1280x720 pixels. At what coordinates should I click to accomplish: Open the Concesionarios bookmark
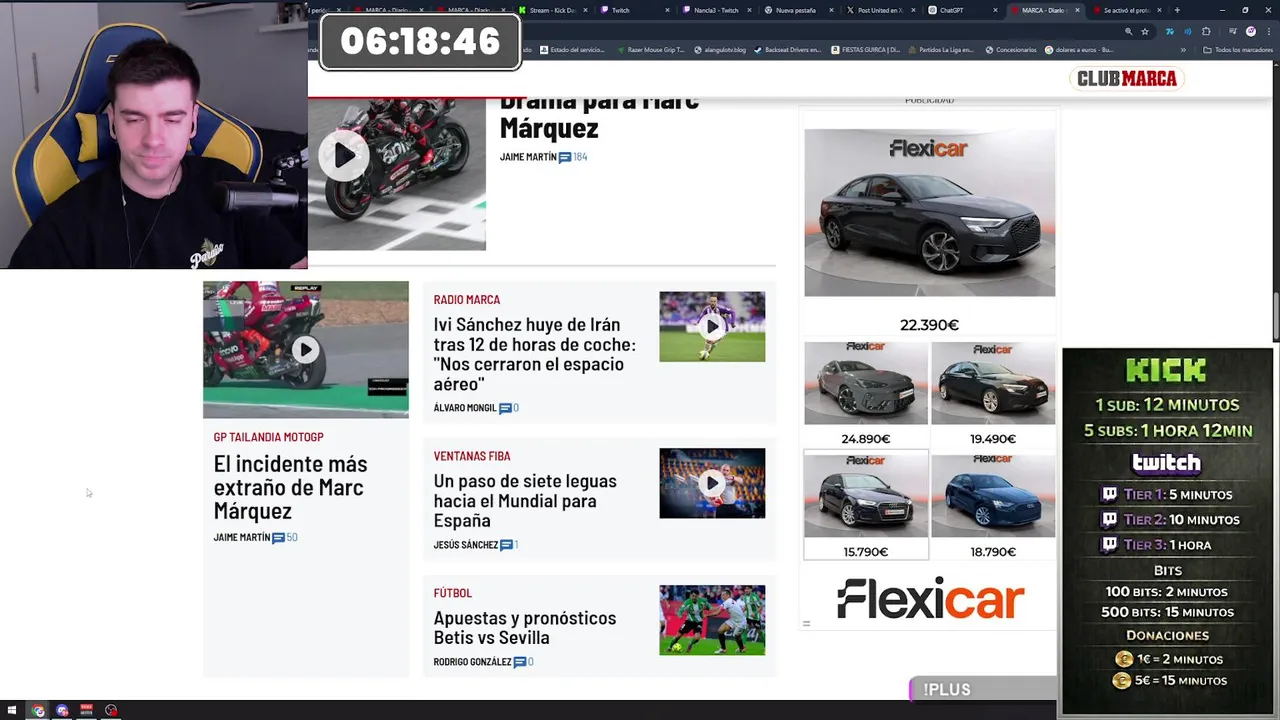coord(1011,50)
